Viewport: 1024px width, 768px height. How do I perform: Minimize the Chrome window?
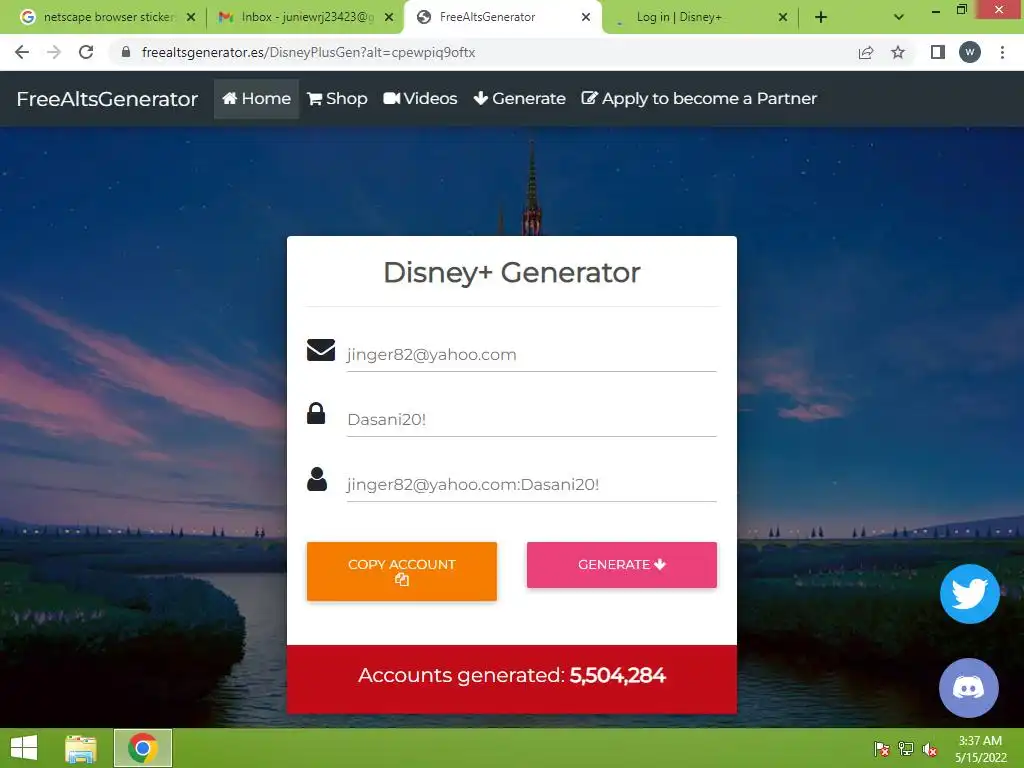pyautogui.click(x=936, y=10)
